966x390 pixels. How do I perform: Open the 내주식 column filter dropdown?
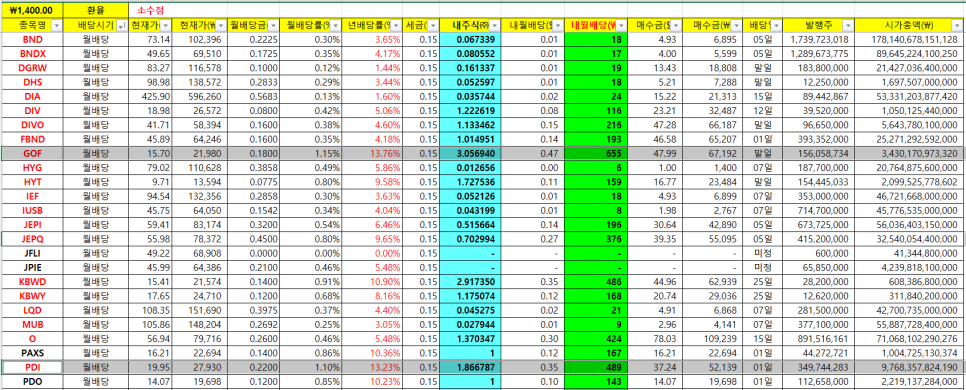click(x=494, y=25)
